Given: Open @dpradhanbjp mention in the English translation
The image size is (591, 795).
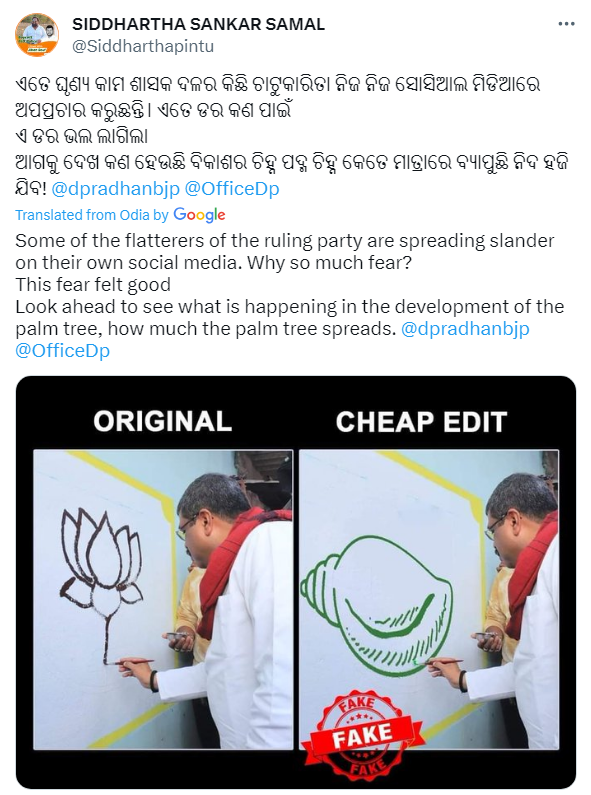Looking at the screenshot, I should click(x=465, y=329).
